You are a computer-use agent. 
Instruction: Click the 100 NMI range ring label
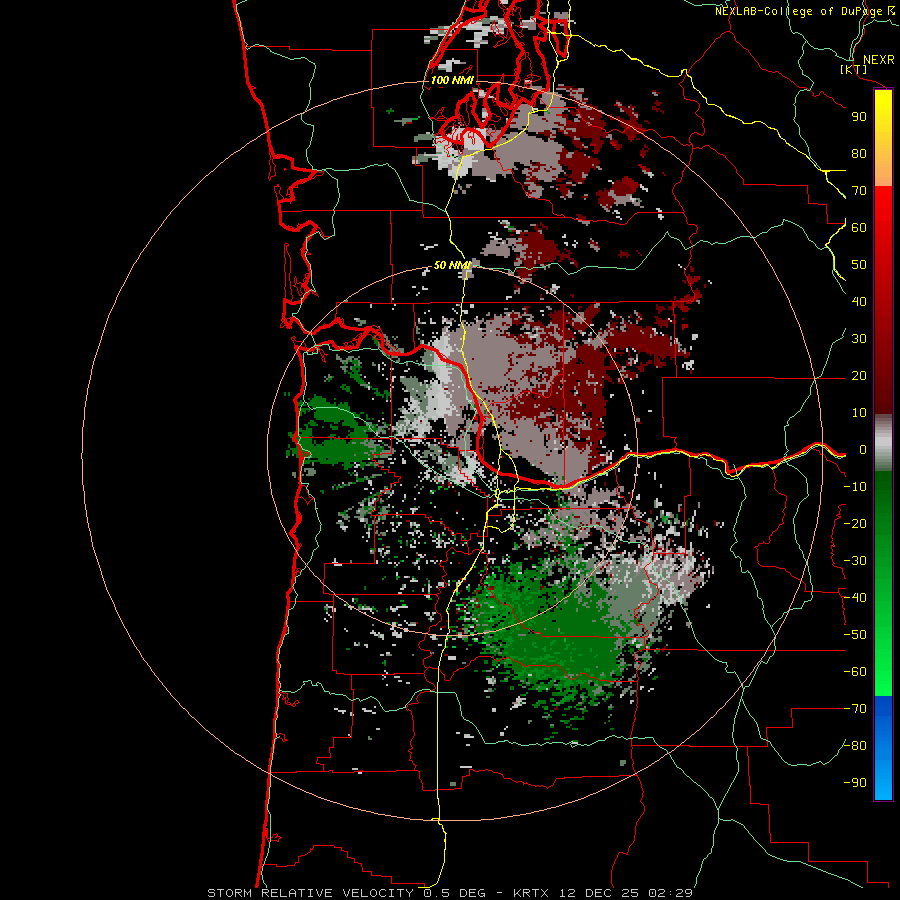[x=452, y=80]
